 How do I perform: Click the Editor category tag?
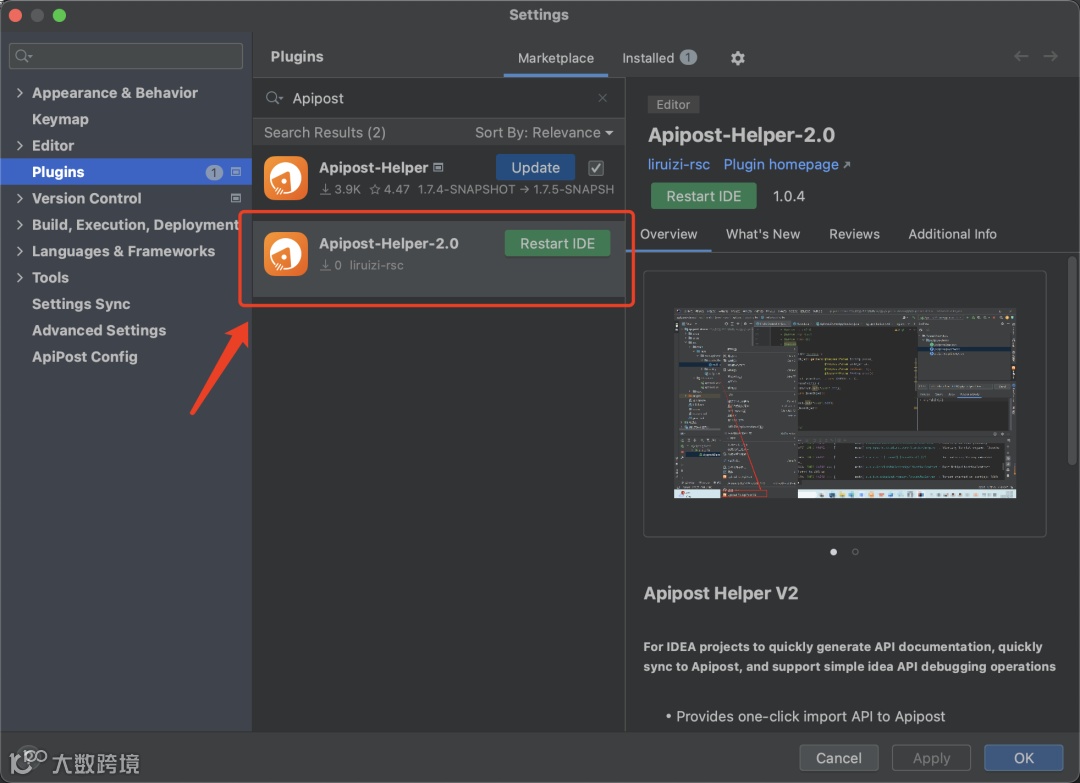tap(673, 105)
